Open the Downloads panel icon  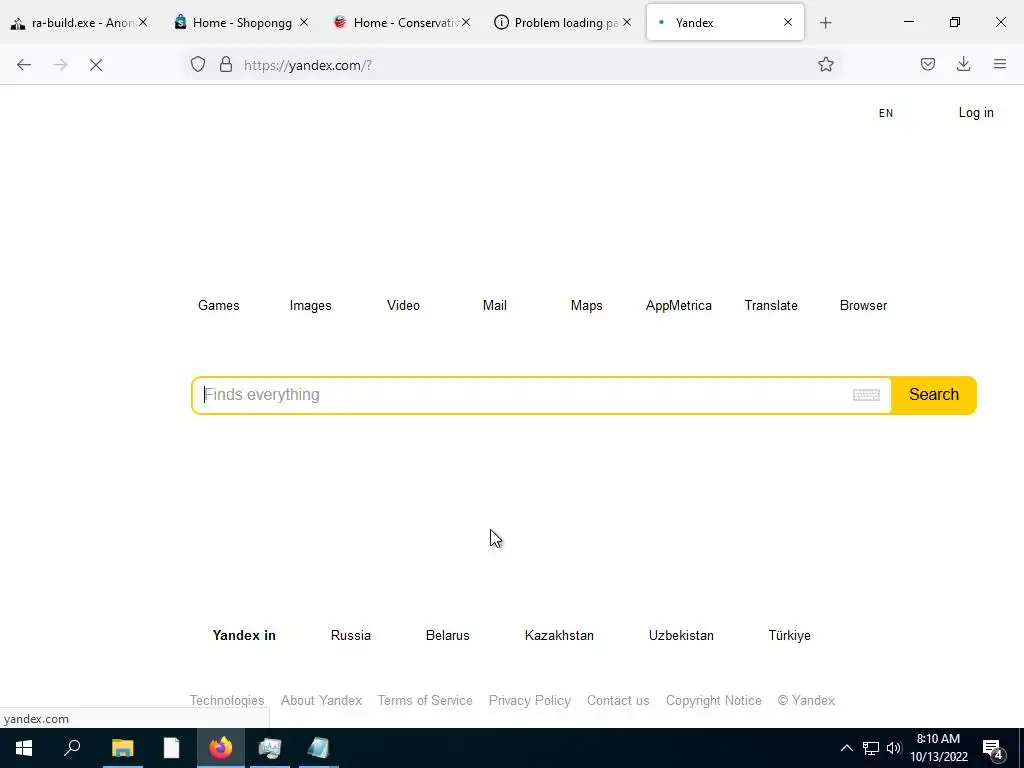point(963,64)
